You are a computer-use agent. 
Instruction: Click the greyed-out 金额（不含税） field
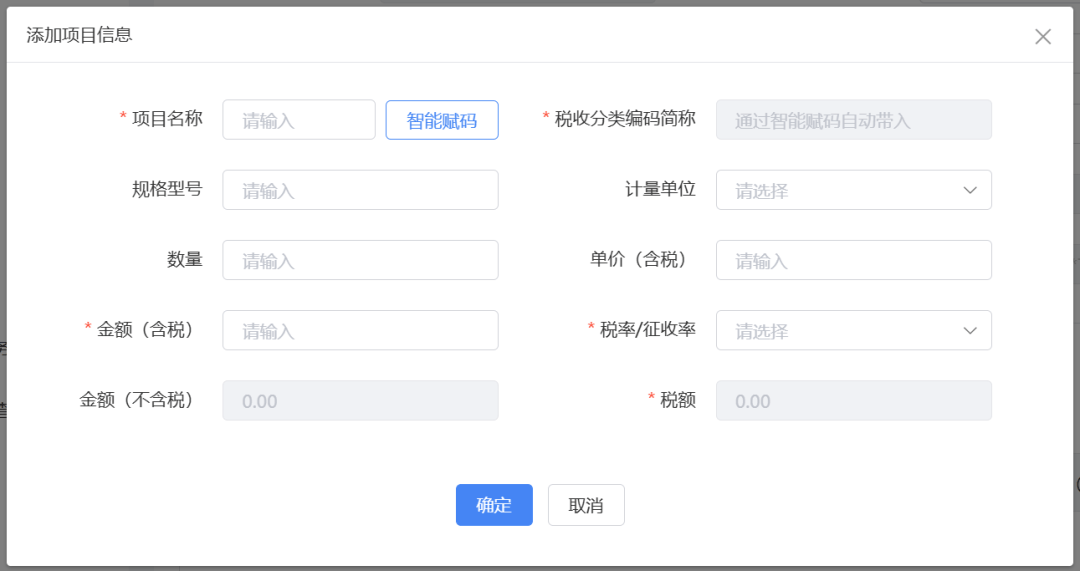[x=360, y=400]
